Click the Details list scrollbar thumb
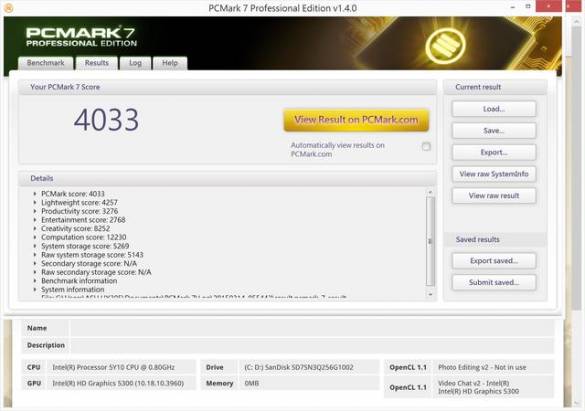 tap(430, 241)
